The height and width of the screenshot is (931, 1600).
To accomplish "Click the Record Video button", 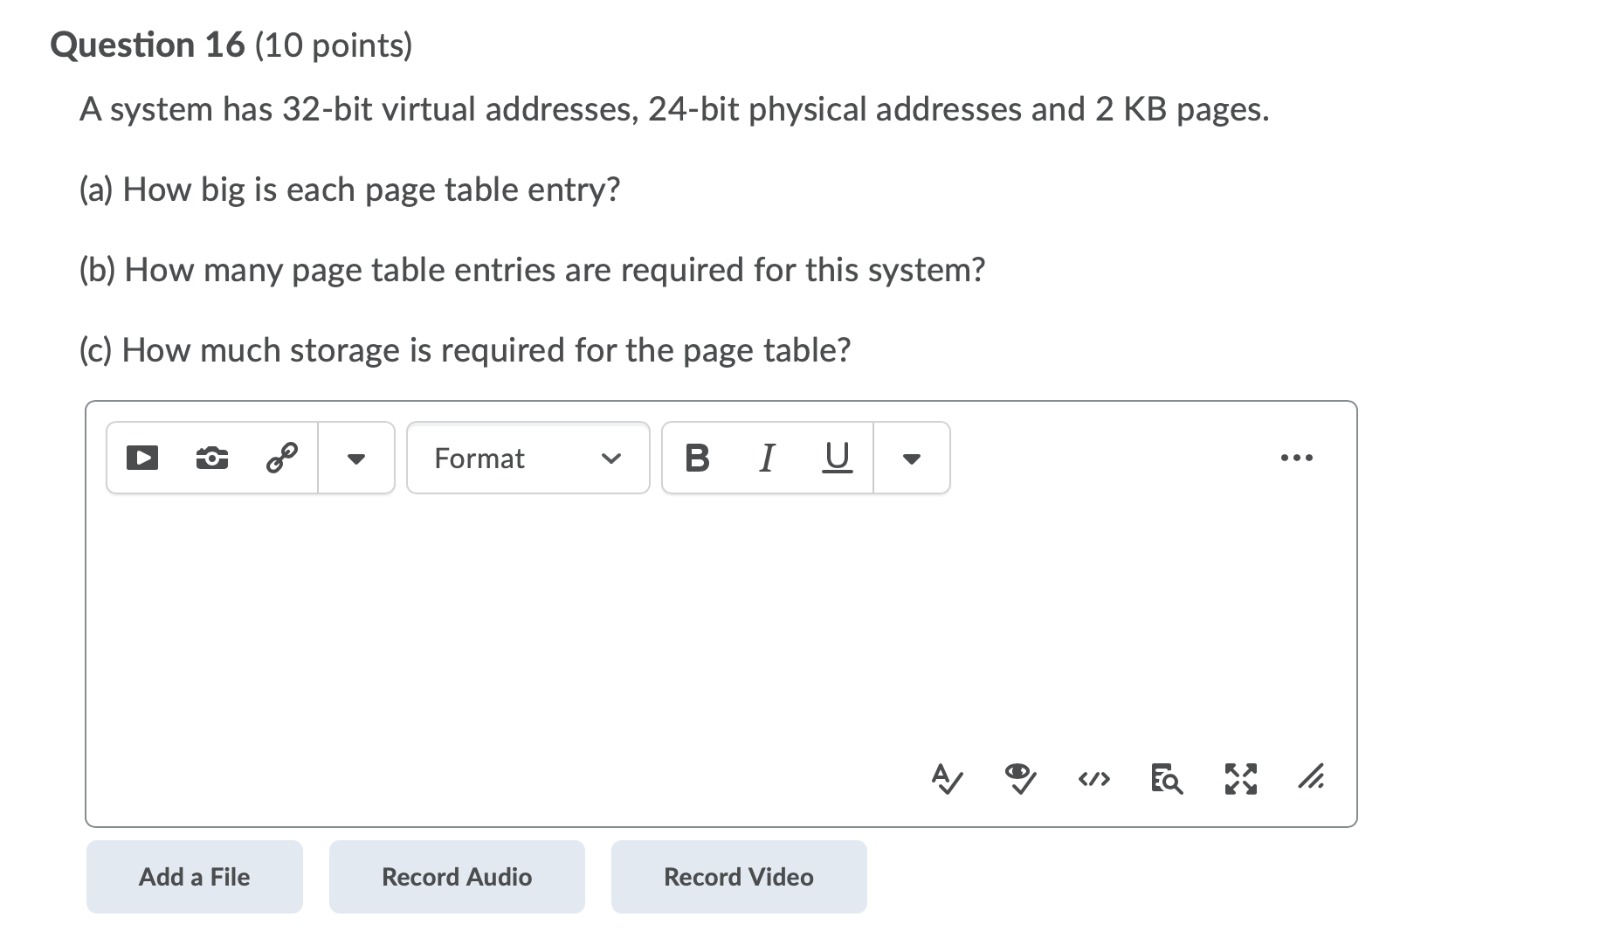I will (738, 876).
